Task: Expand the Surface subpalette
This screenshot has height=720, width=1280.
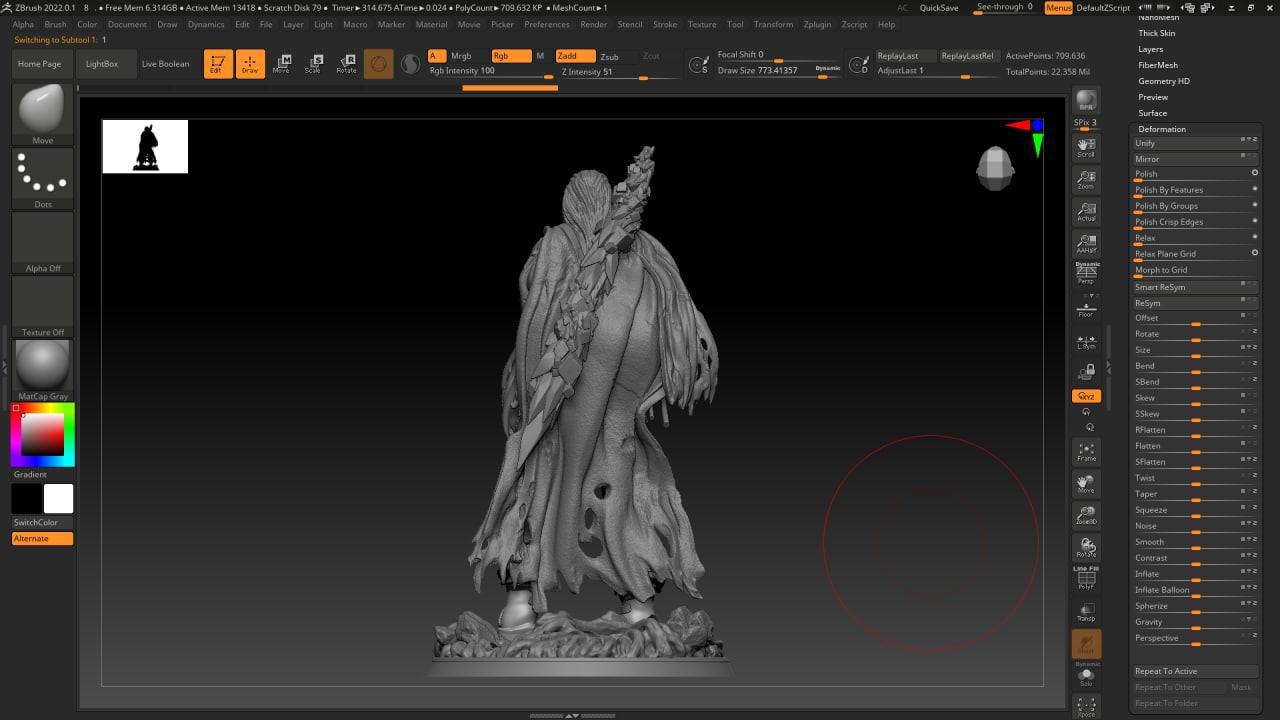Action: click(1152, 113)
